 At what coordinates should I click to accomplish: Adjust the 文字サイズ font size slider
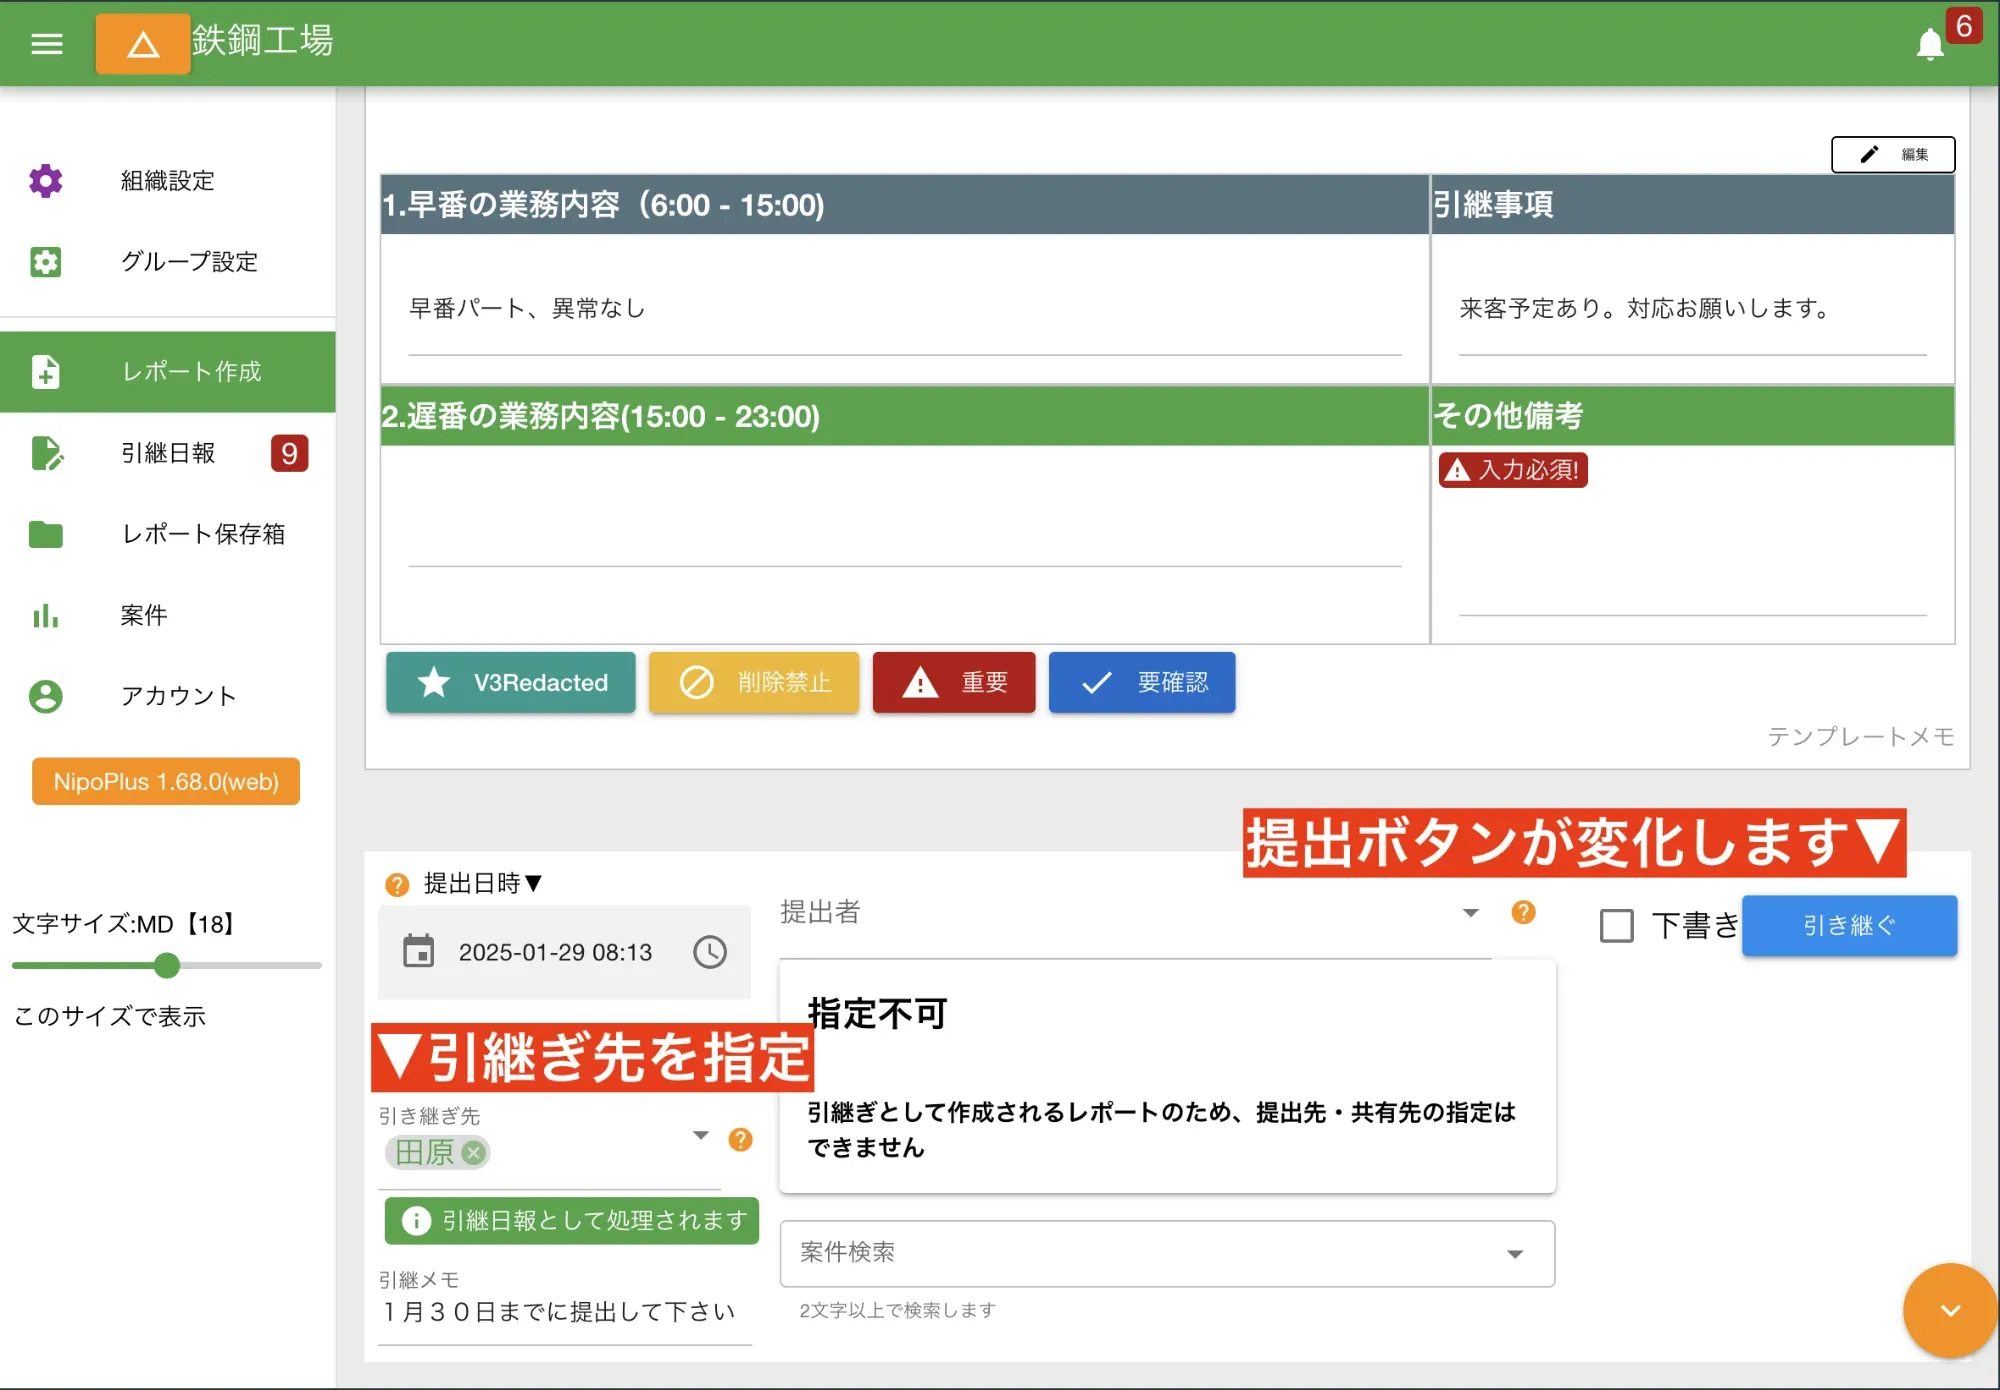(167, 966)
